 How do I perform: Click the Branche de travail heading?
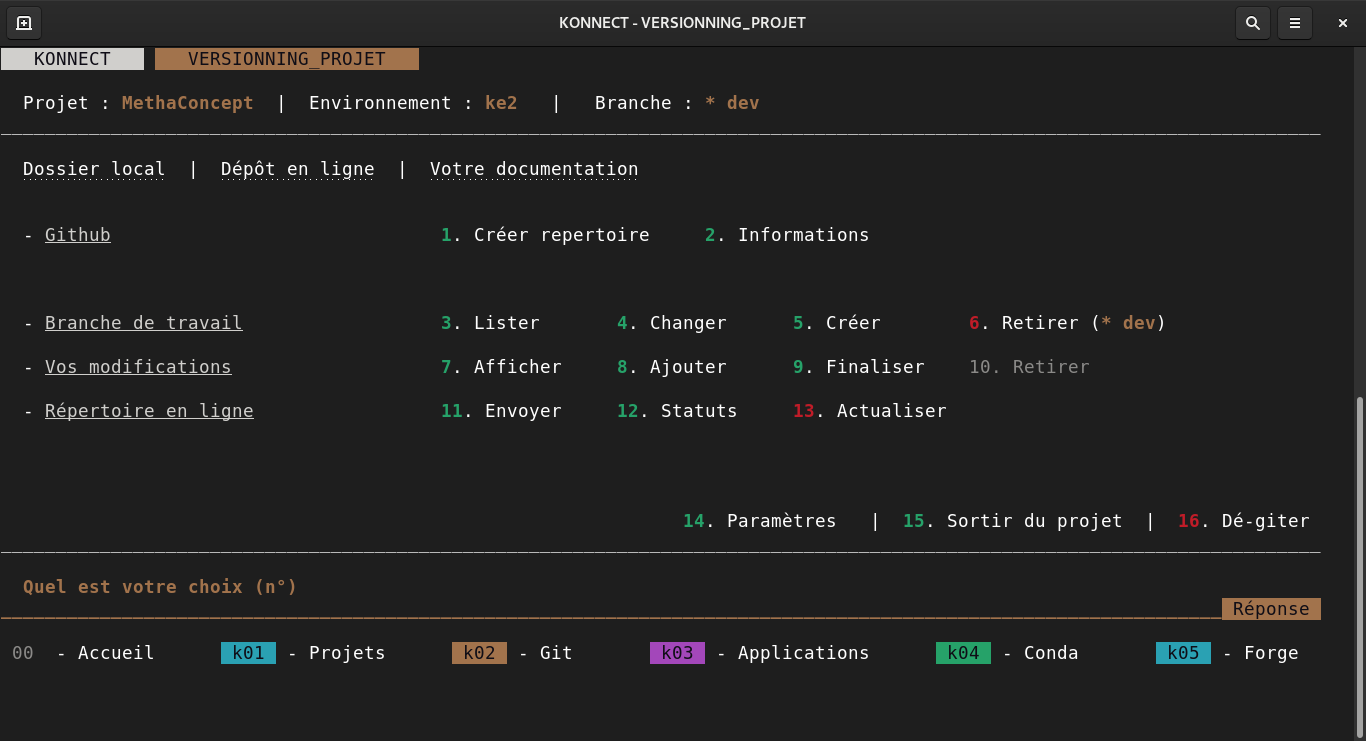tap(144, 323)
